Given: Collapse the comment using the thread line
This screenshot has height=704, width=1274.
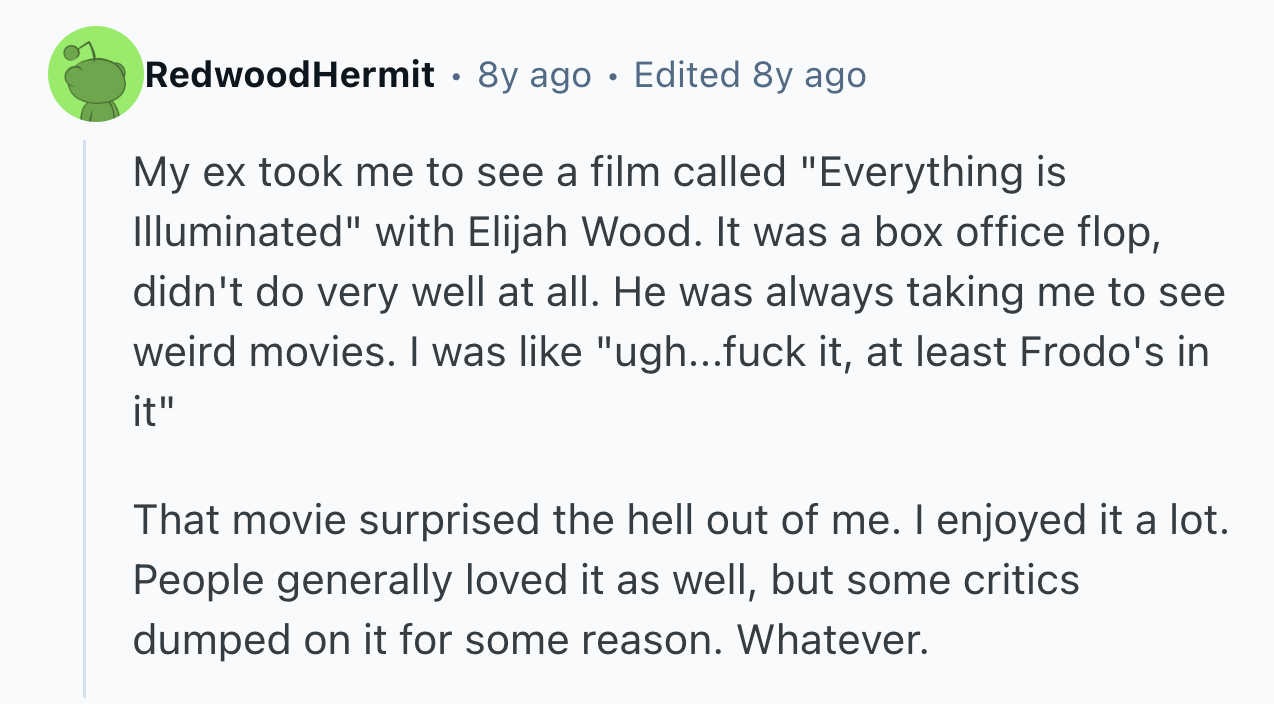Looking at the screenshot, I should pos(85,420).
